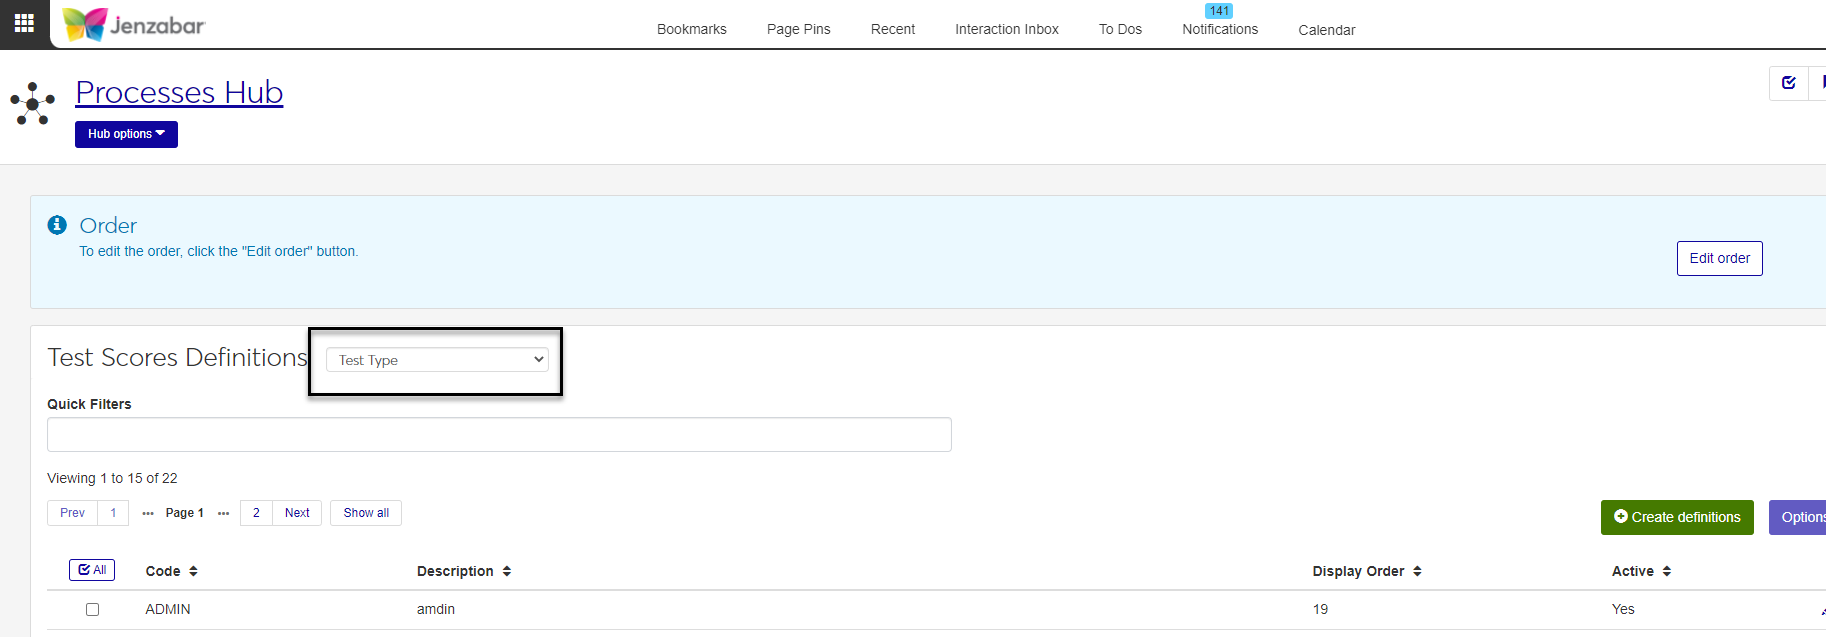
Task: Click into the Quick Filters input field
Action: 499,435
